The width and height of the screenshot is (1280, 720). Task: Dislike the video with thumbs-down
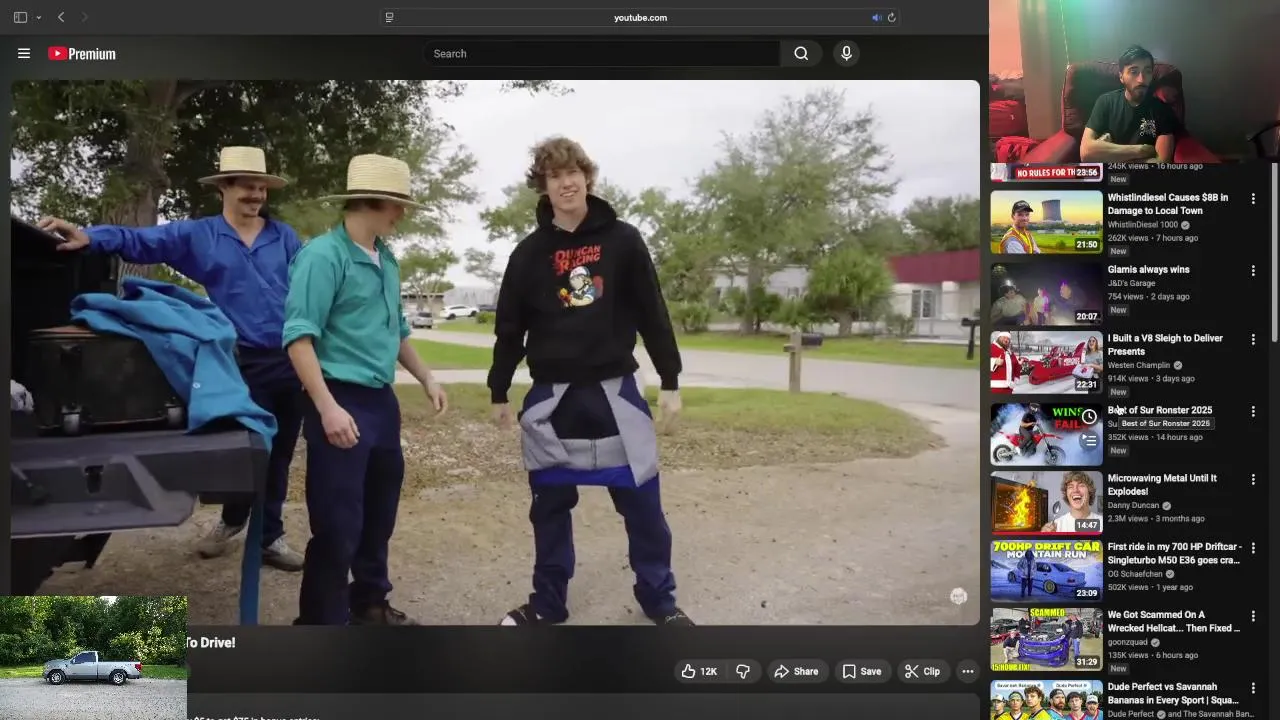tap(743, 672)
